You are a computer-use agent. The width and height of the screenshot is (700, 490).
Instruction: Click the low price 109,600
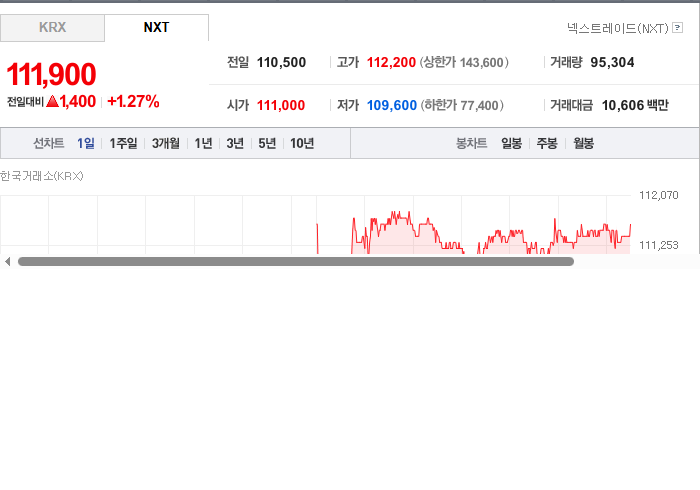pos(392,105)
